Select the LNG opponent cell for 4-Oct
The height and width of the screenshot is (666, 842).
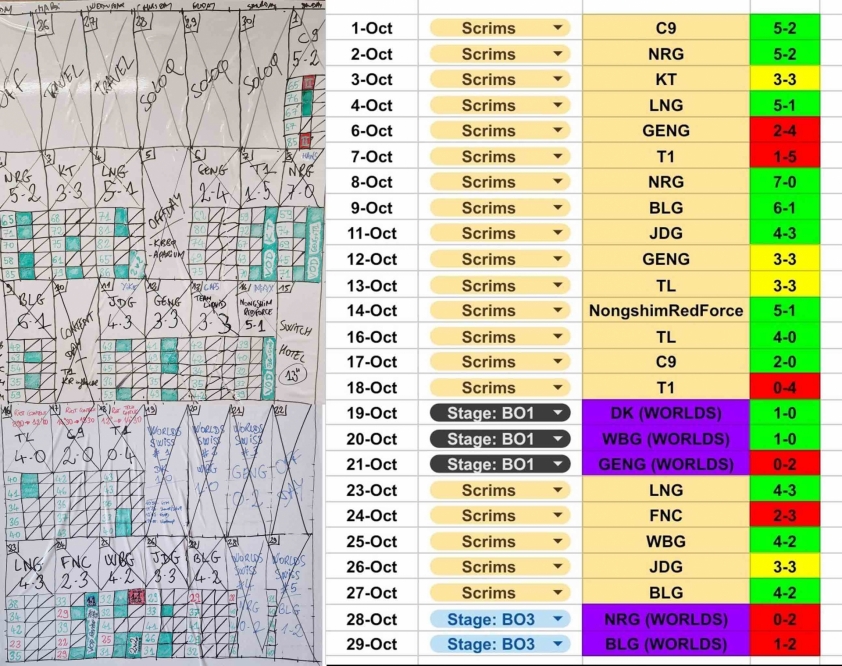[x=666, y=105]
